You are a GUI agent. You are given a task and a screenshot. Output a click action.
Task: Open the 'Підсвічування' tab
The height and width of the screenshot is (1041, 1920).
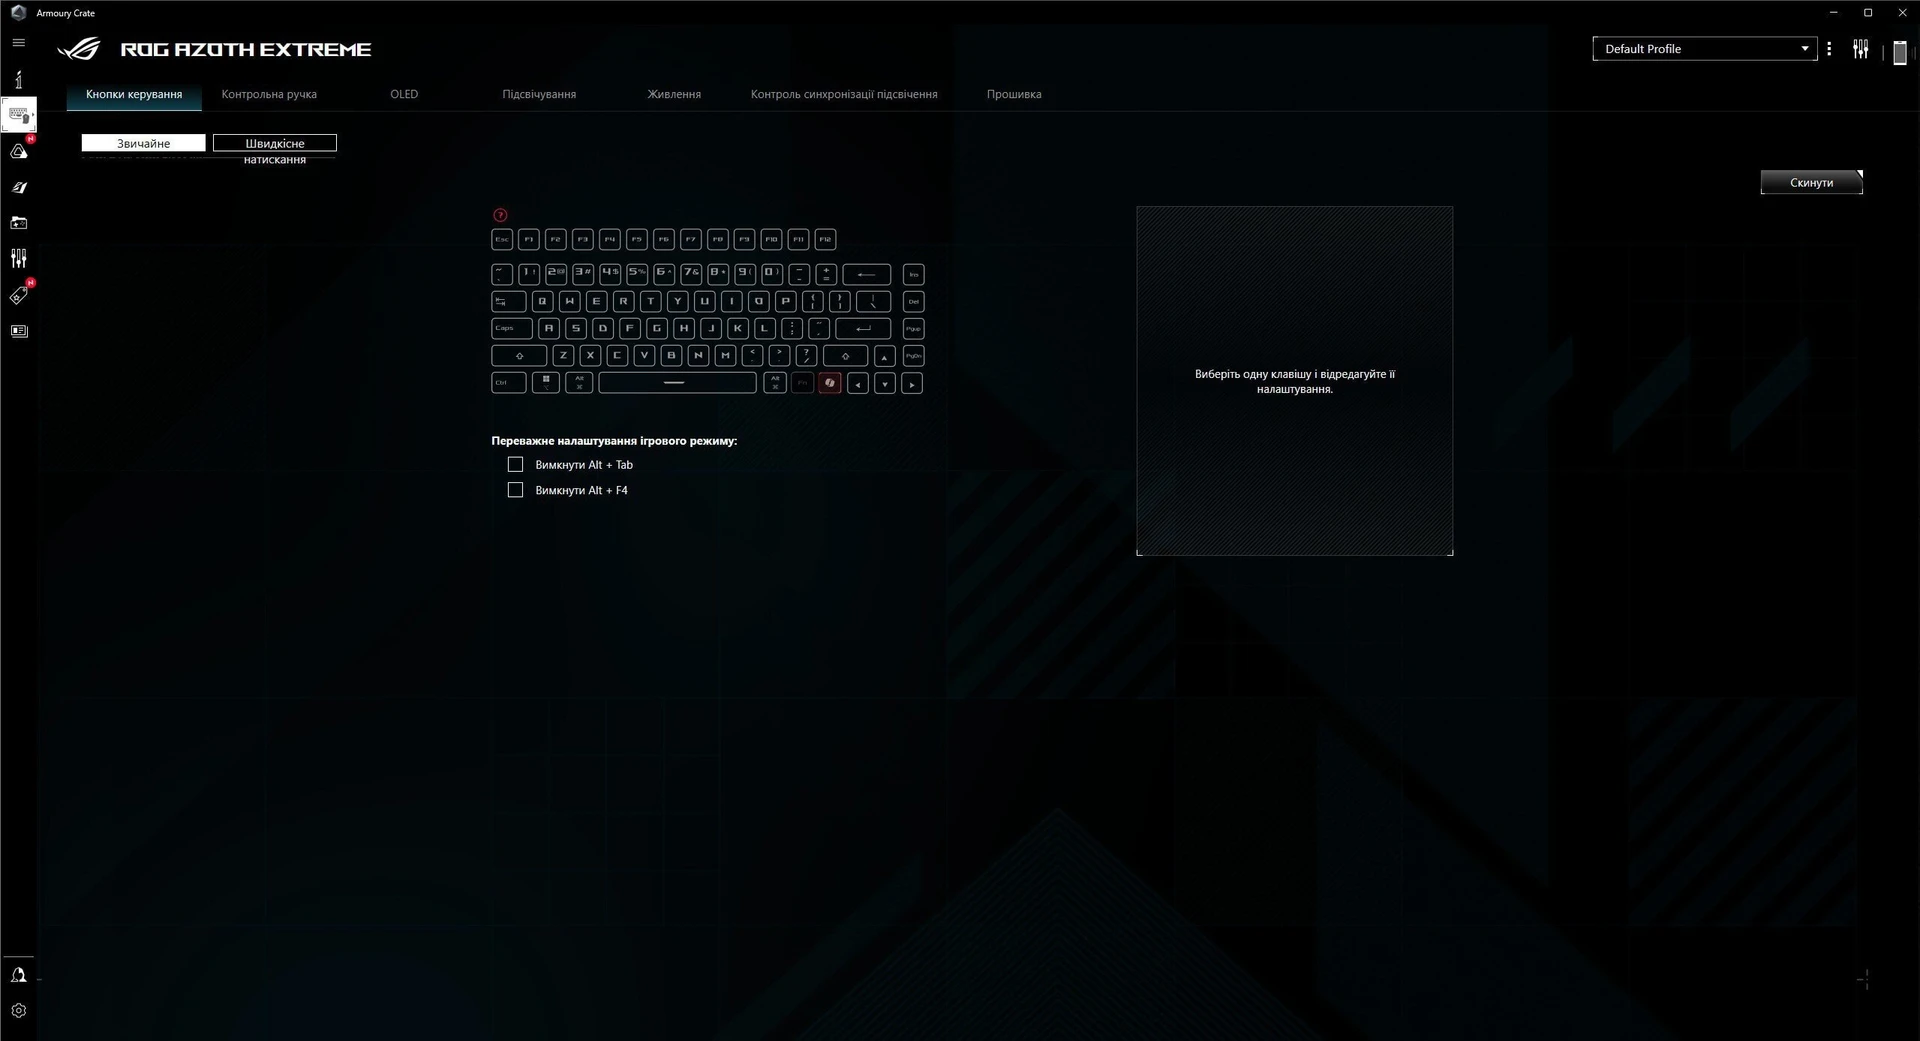coord(539,94)
